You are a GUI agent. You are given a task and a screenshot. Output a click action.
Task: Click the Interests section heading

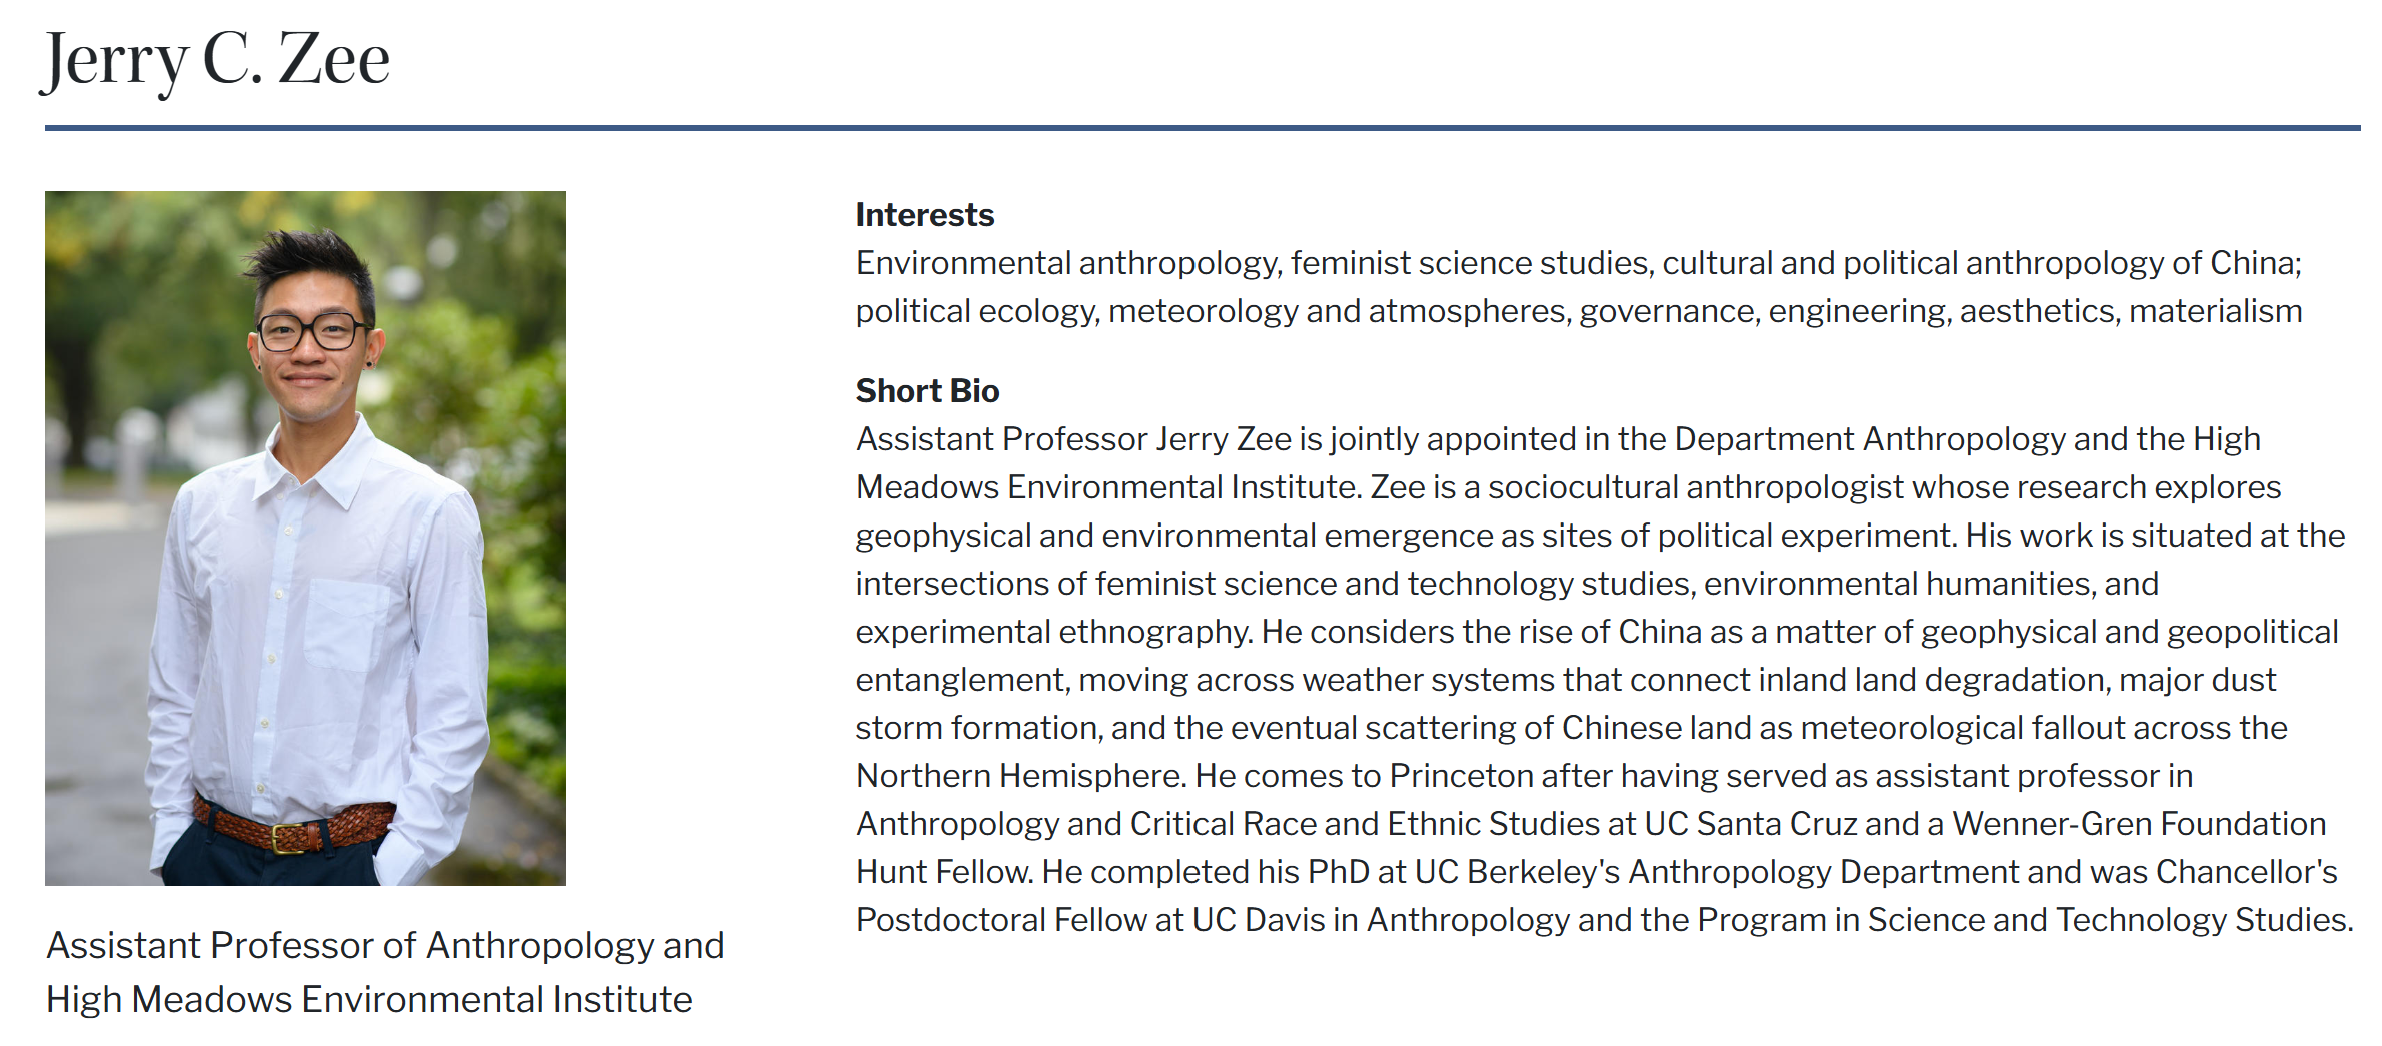click(x=924, y=215)
